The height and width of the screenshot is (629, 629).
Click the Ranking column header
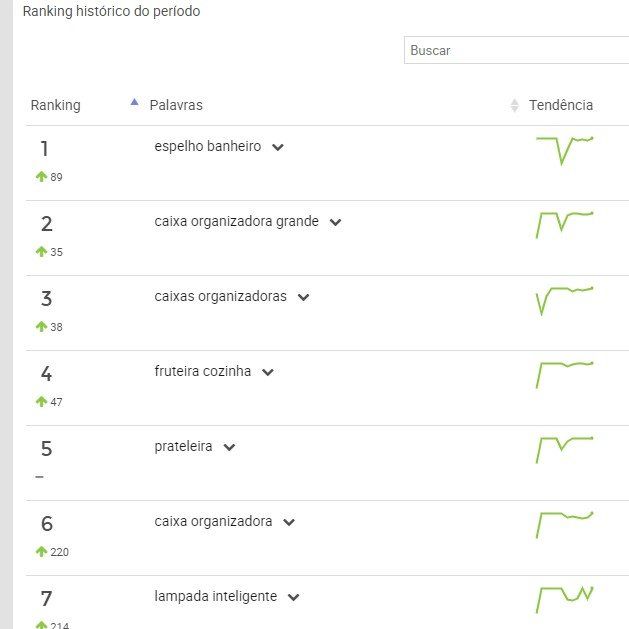tap(56, 106)
